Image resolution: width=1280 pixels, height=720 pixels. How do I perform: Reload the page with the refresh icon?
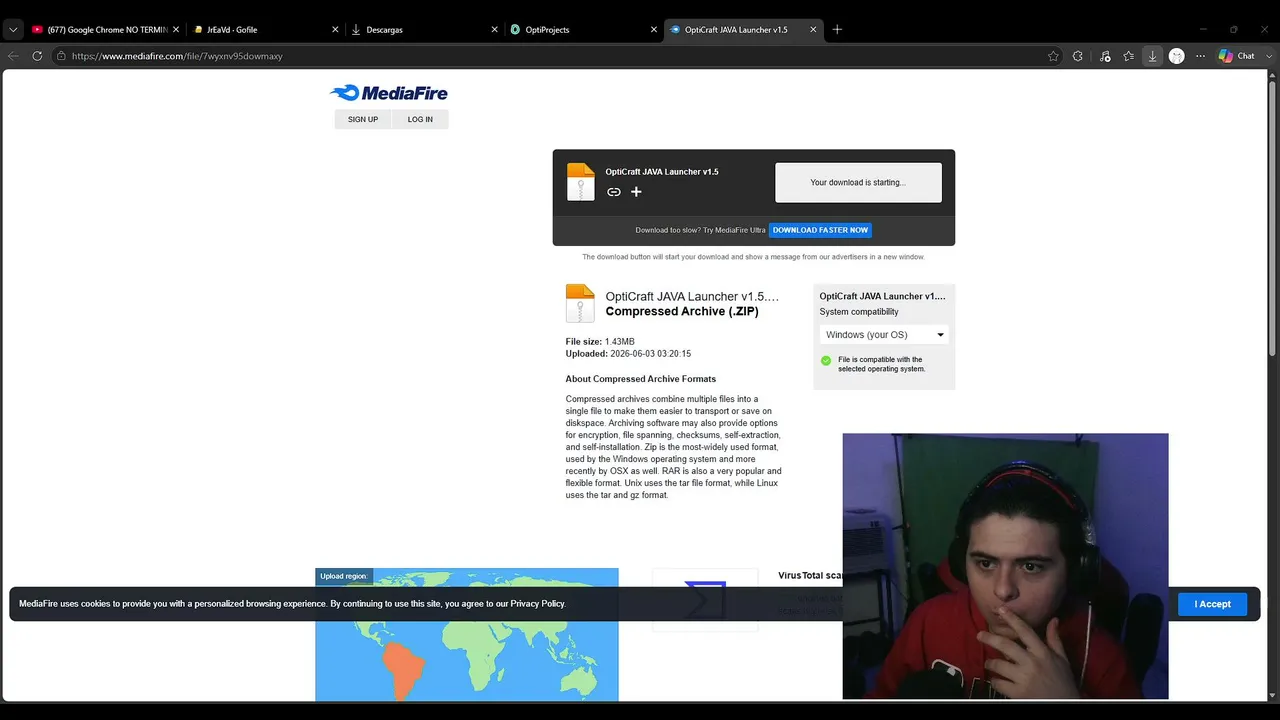click(x=38, y=56)
